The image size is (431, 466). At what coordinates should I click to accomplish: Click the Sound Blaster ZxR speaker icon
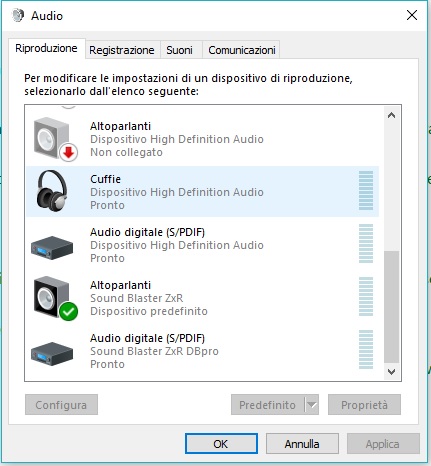[x=55, y=298]
